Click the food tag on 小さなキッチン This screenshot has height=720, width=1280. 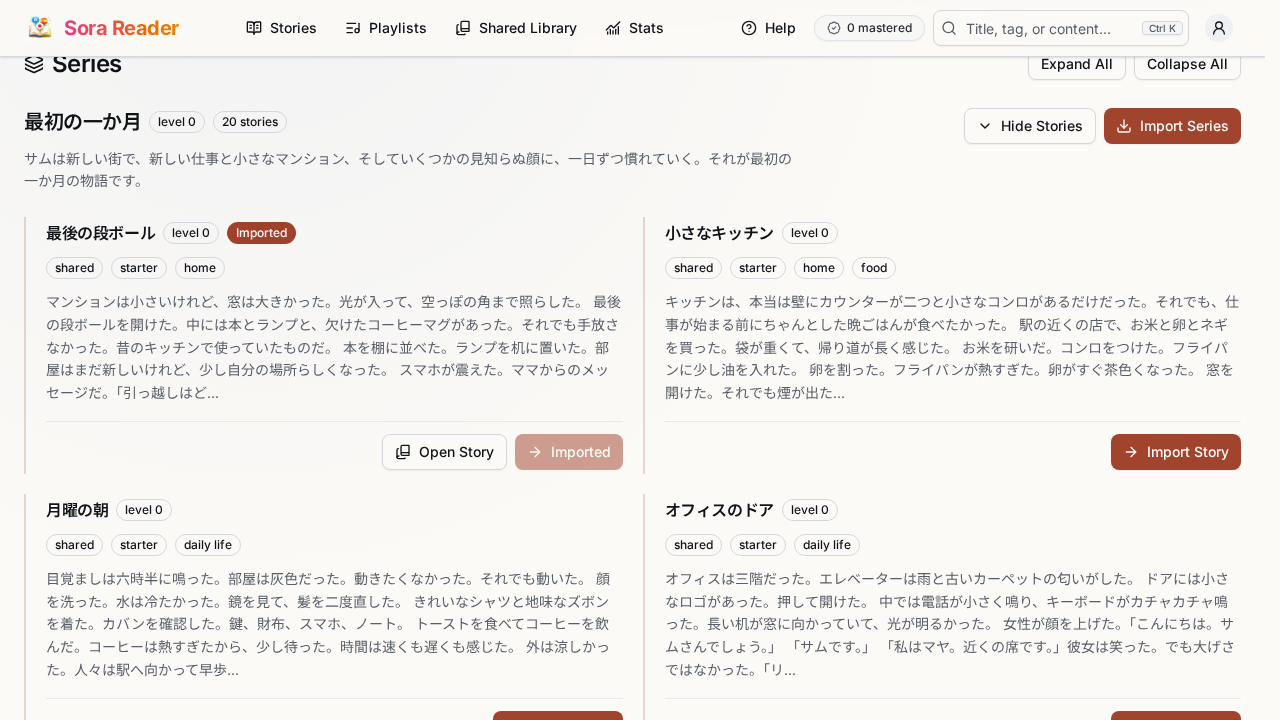click(x=874, y=268)
